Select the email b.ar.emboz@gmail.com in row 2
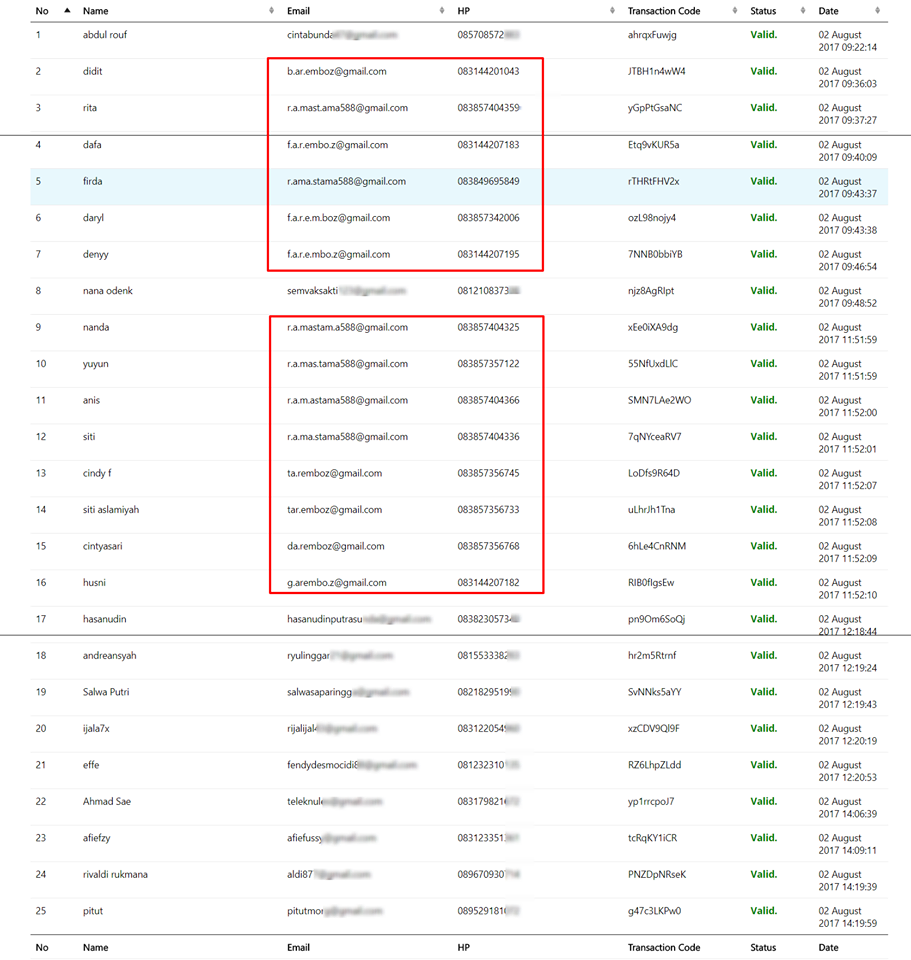 336,71
